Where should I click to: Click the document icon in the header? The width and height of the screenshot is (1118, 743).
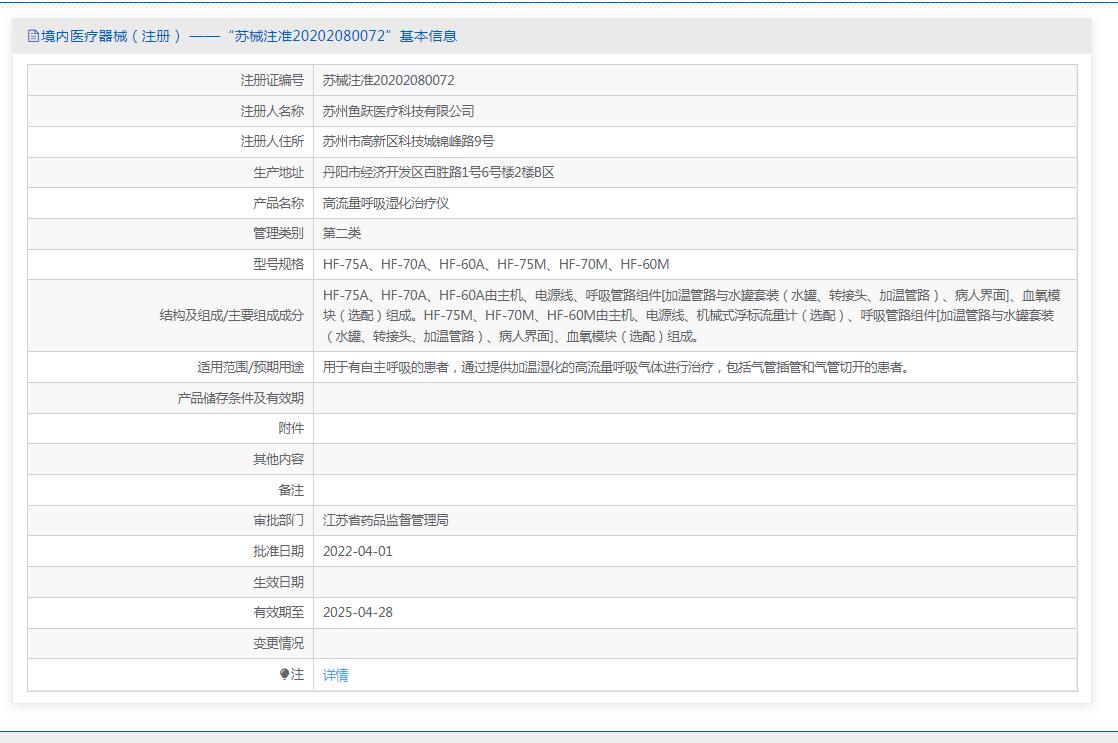click(33, 36)
